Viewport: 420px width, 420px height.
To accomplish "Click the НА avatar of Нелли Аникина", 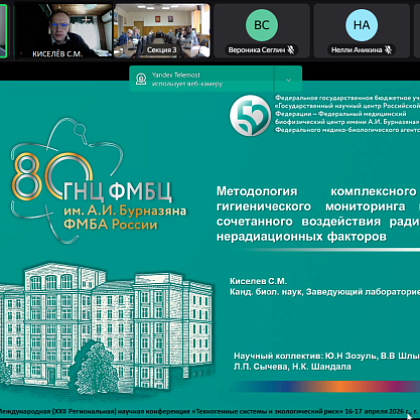I will tap(362, 25).
